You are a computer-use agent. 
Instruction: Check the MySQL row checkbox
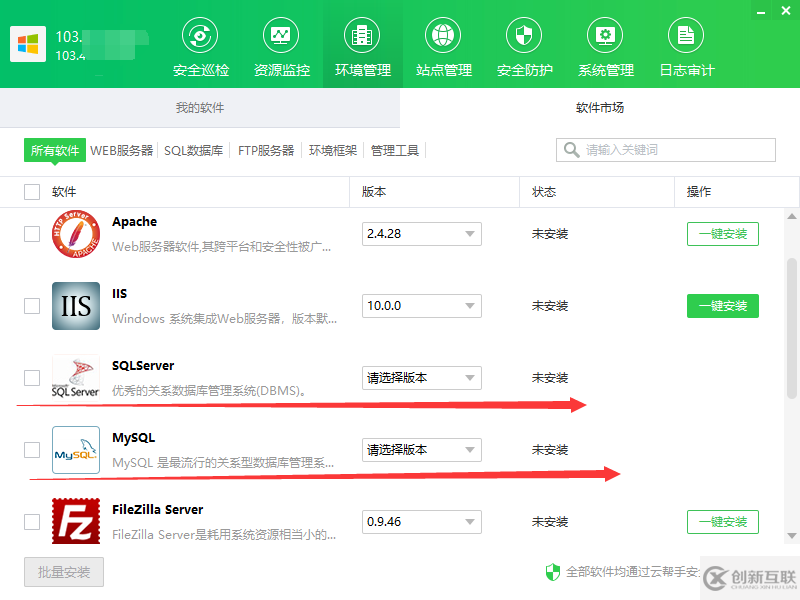coord(32,450)
